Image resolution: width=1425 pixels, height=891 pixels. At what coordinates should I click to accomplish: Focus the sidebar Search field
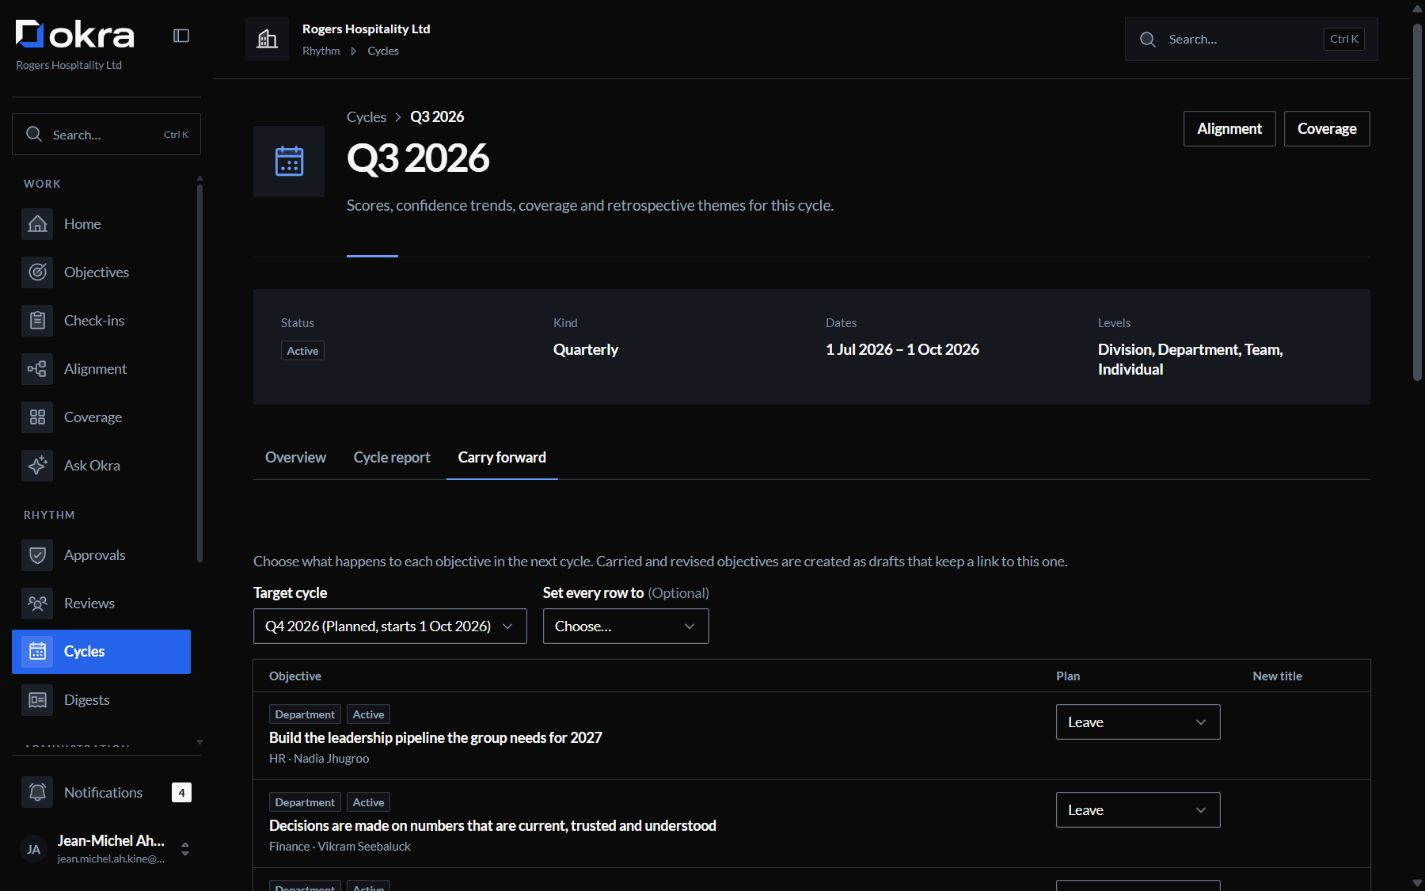(x=106, y=134)
